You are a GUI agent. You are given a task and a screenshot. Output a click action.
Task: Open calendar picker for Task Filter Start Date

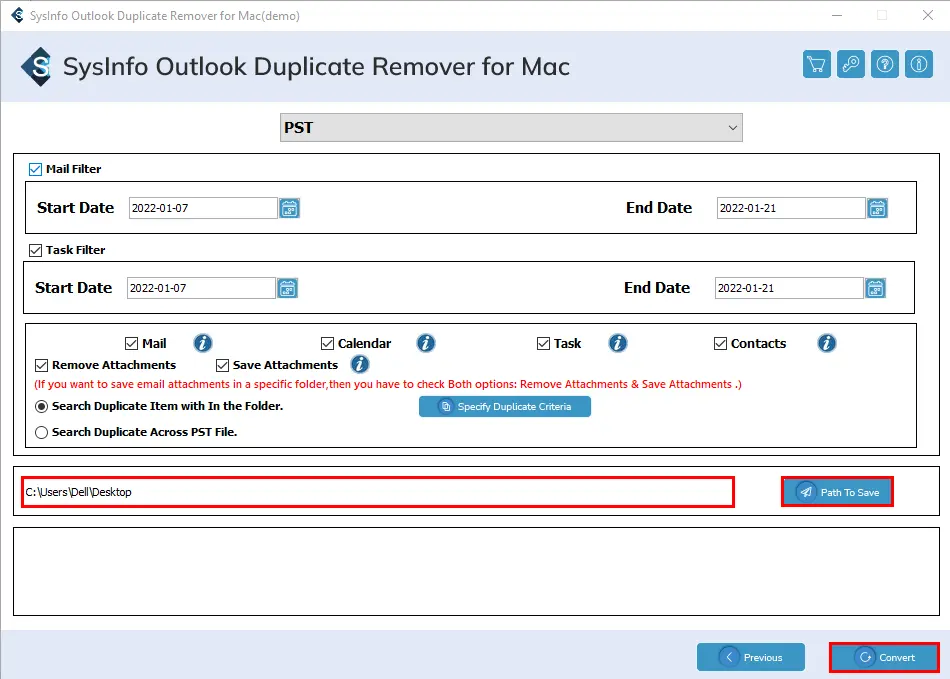click(287, 288)
